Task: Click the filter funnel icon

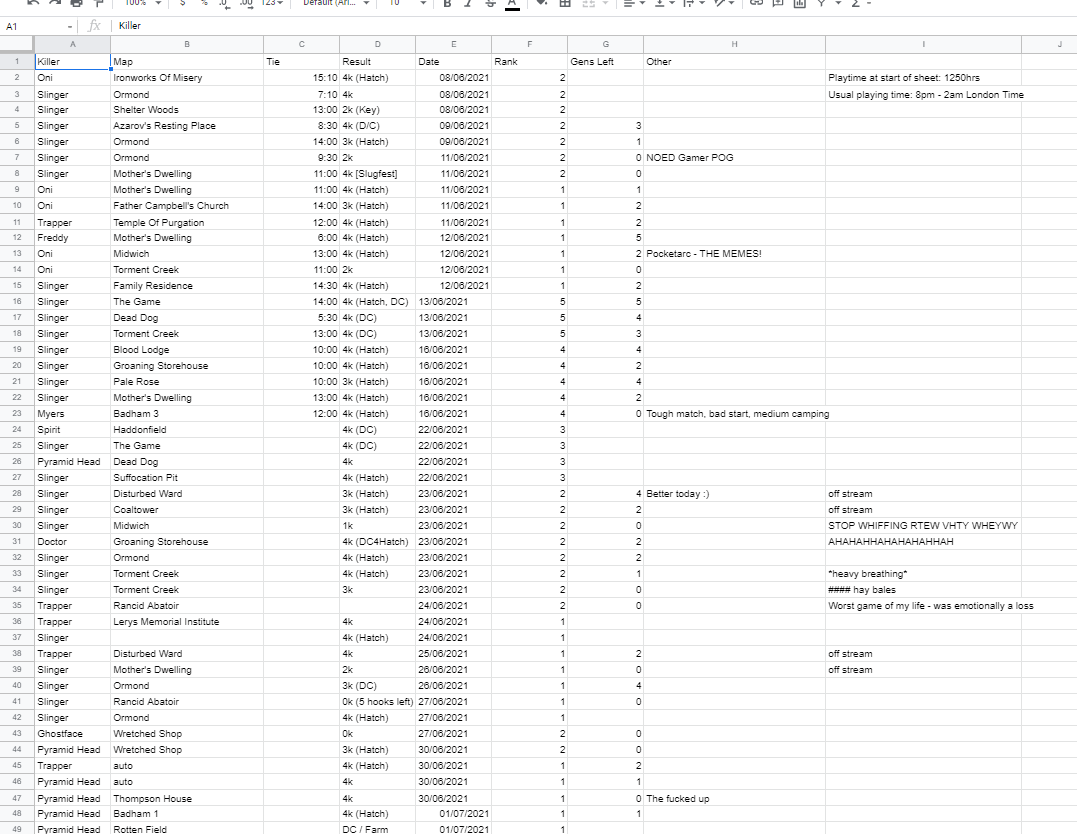Action: 821,3
